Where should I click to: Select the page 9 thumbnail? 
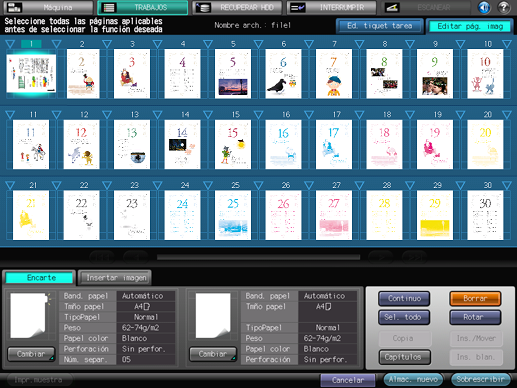[435, 74]
